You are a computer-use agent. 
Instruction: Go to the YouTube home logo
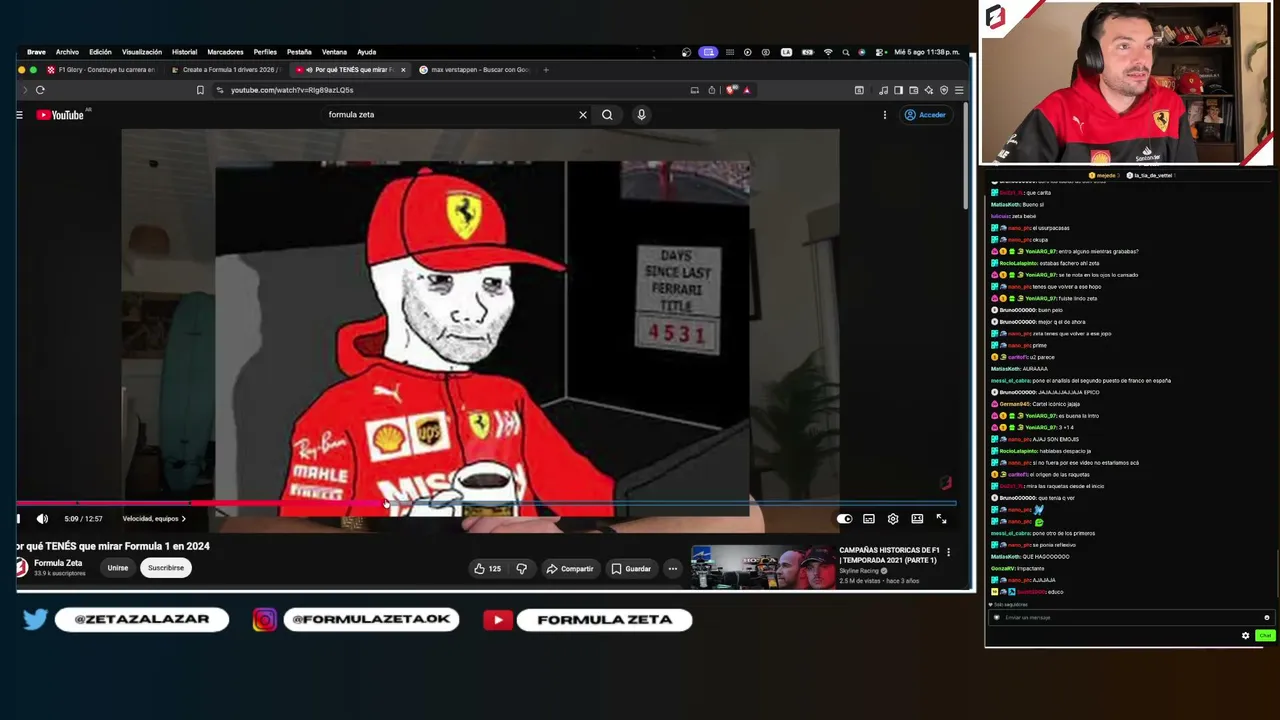60,115
